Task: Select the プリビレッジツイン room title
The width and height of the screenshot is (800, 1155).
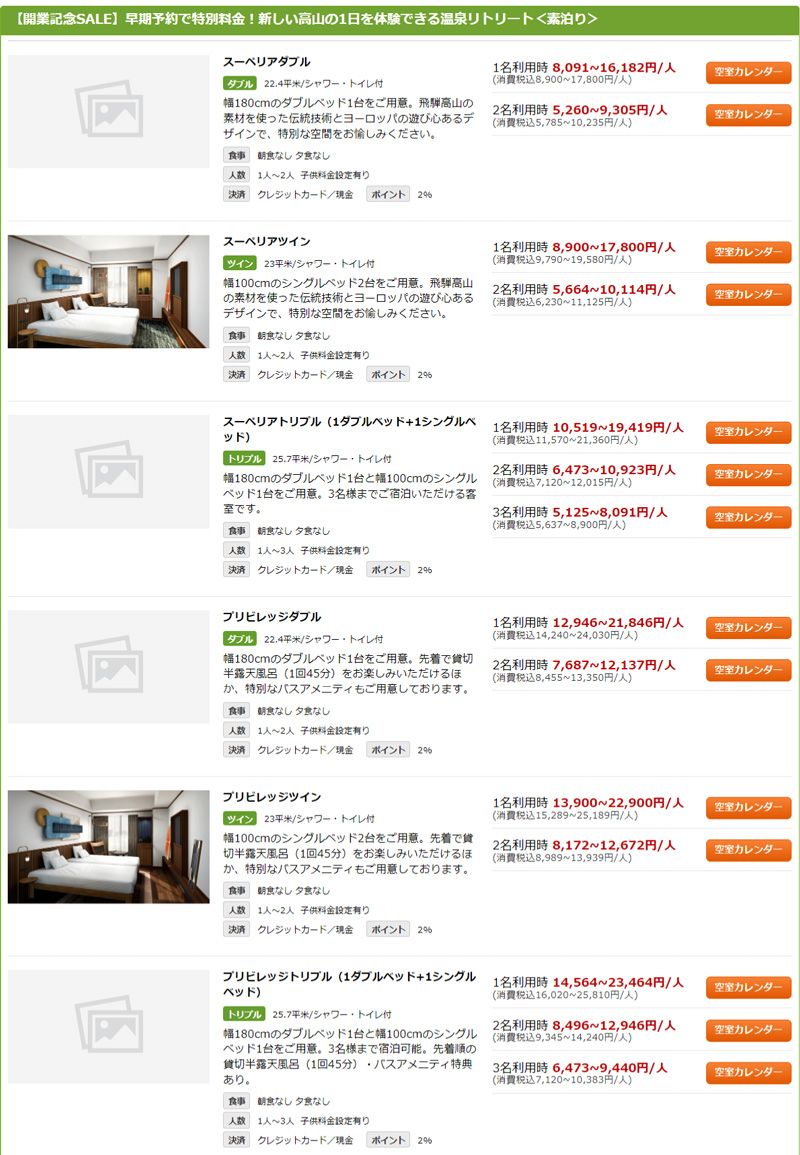Action: click(x=272, y=797)
